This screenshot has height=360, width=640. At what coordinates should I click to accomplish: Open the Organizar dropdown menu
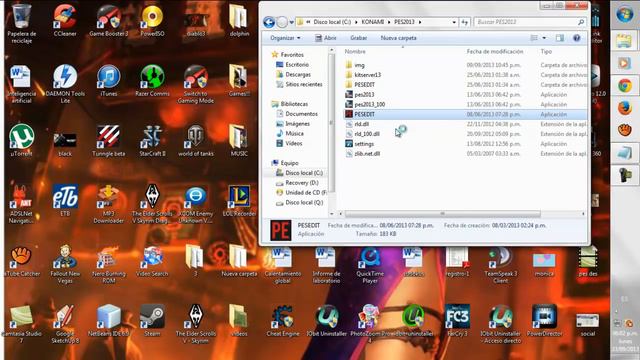pos(285,38)
